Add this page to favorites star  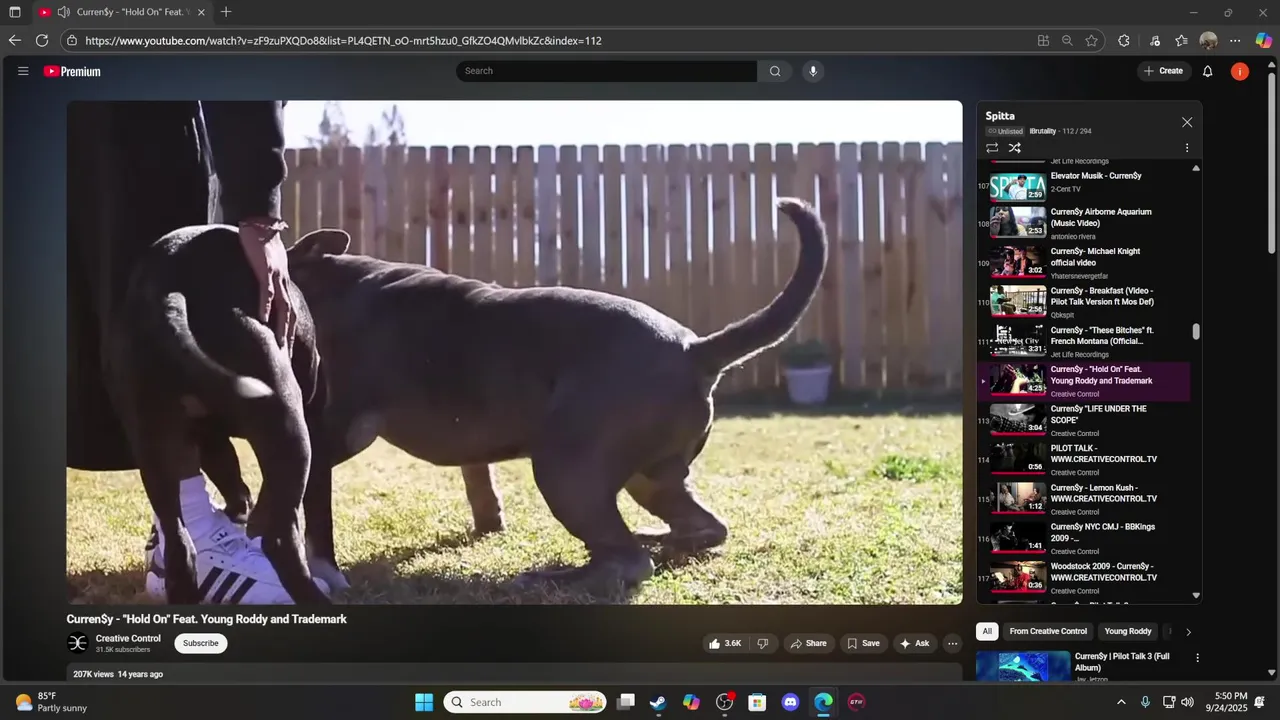[1092, 41]
